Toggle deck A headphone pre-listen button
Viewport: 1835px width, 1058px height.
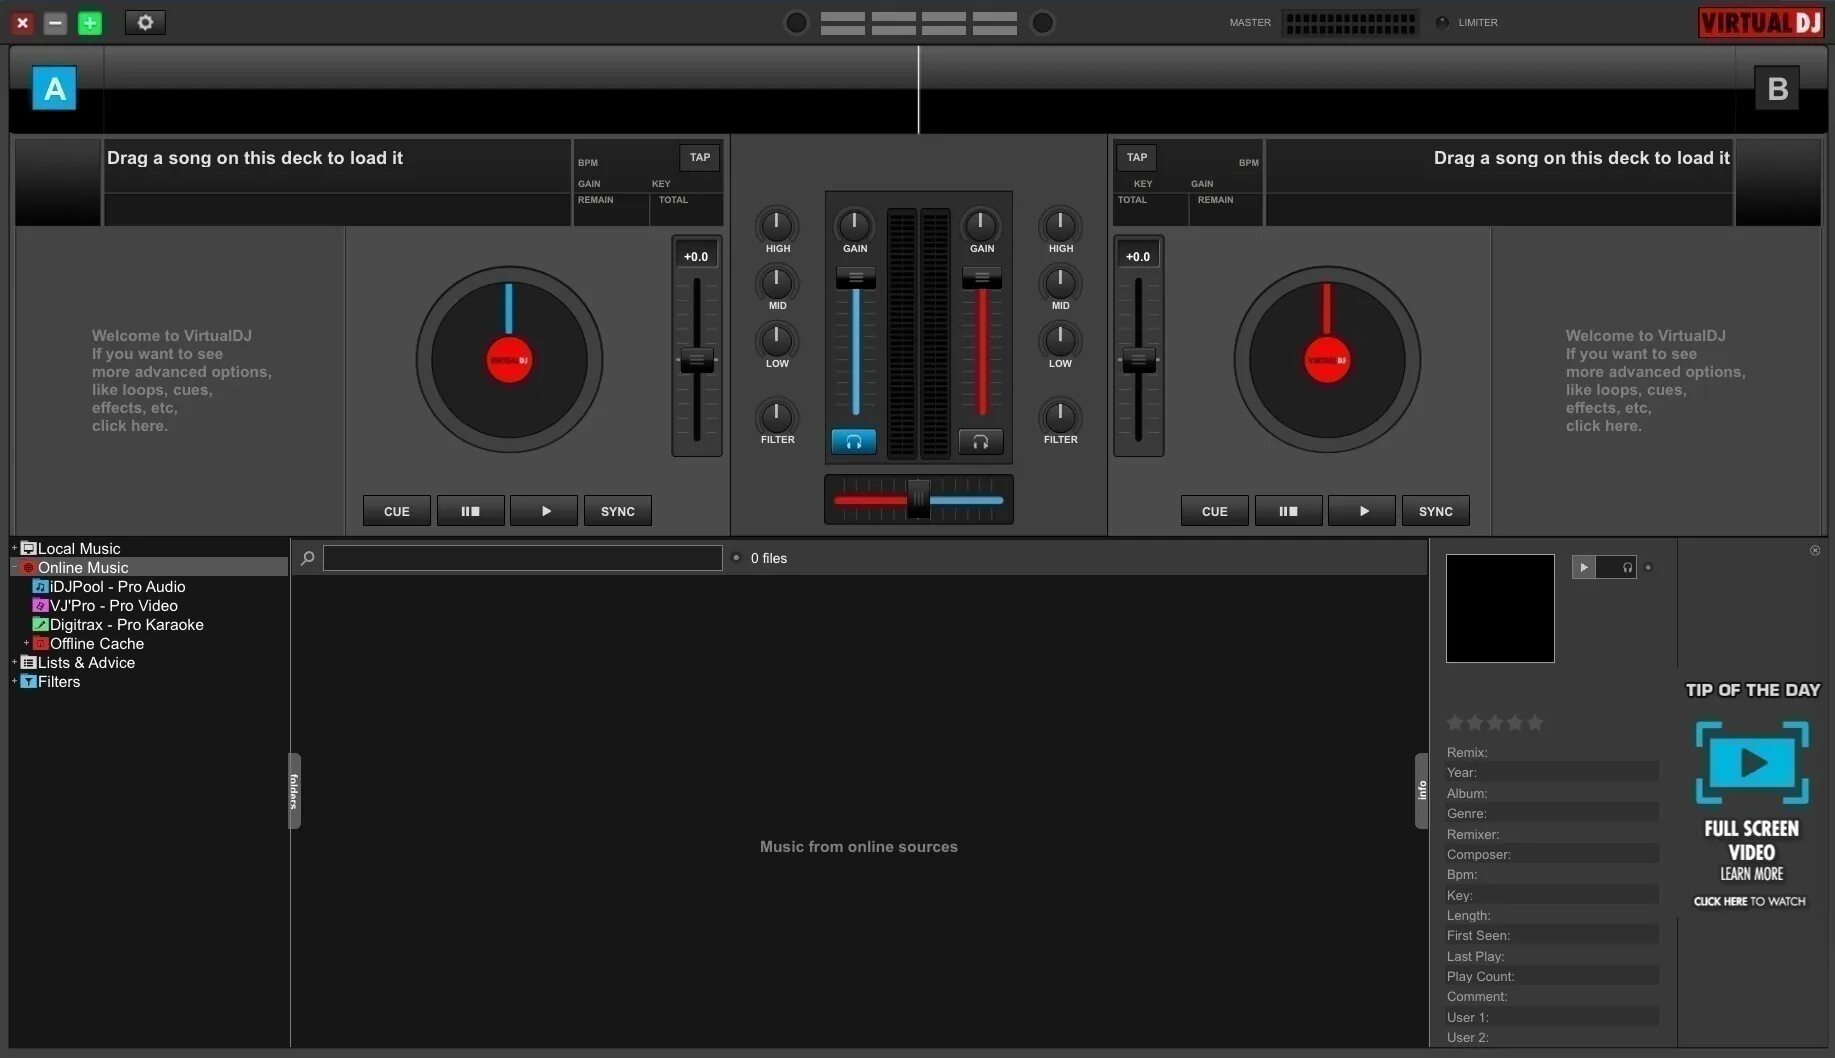coord(854,441)
